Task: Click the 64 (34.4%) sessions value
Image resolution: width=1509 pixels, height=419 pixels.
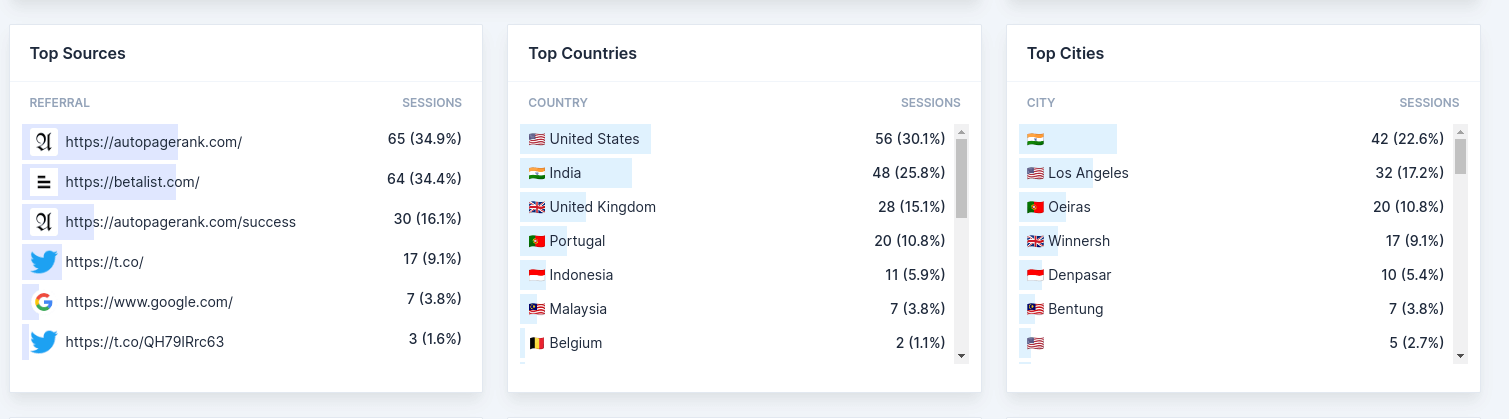Action: 425,179
